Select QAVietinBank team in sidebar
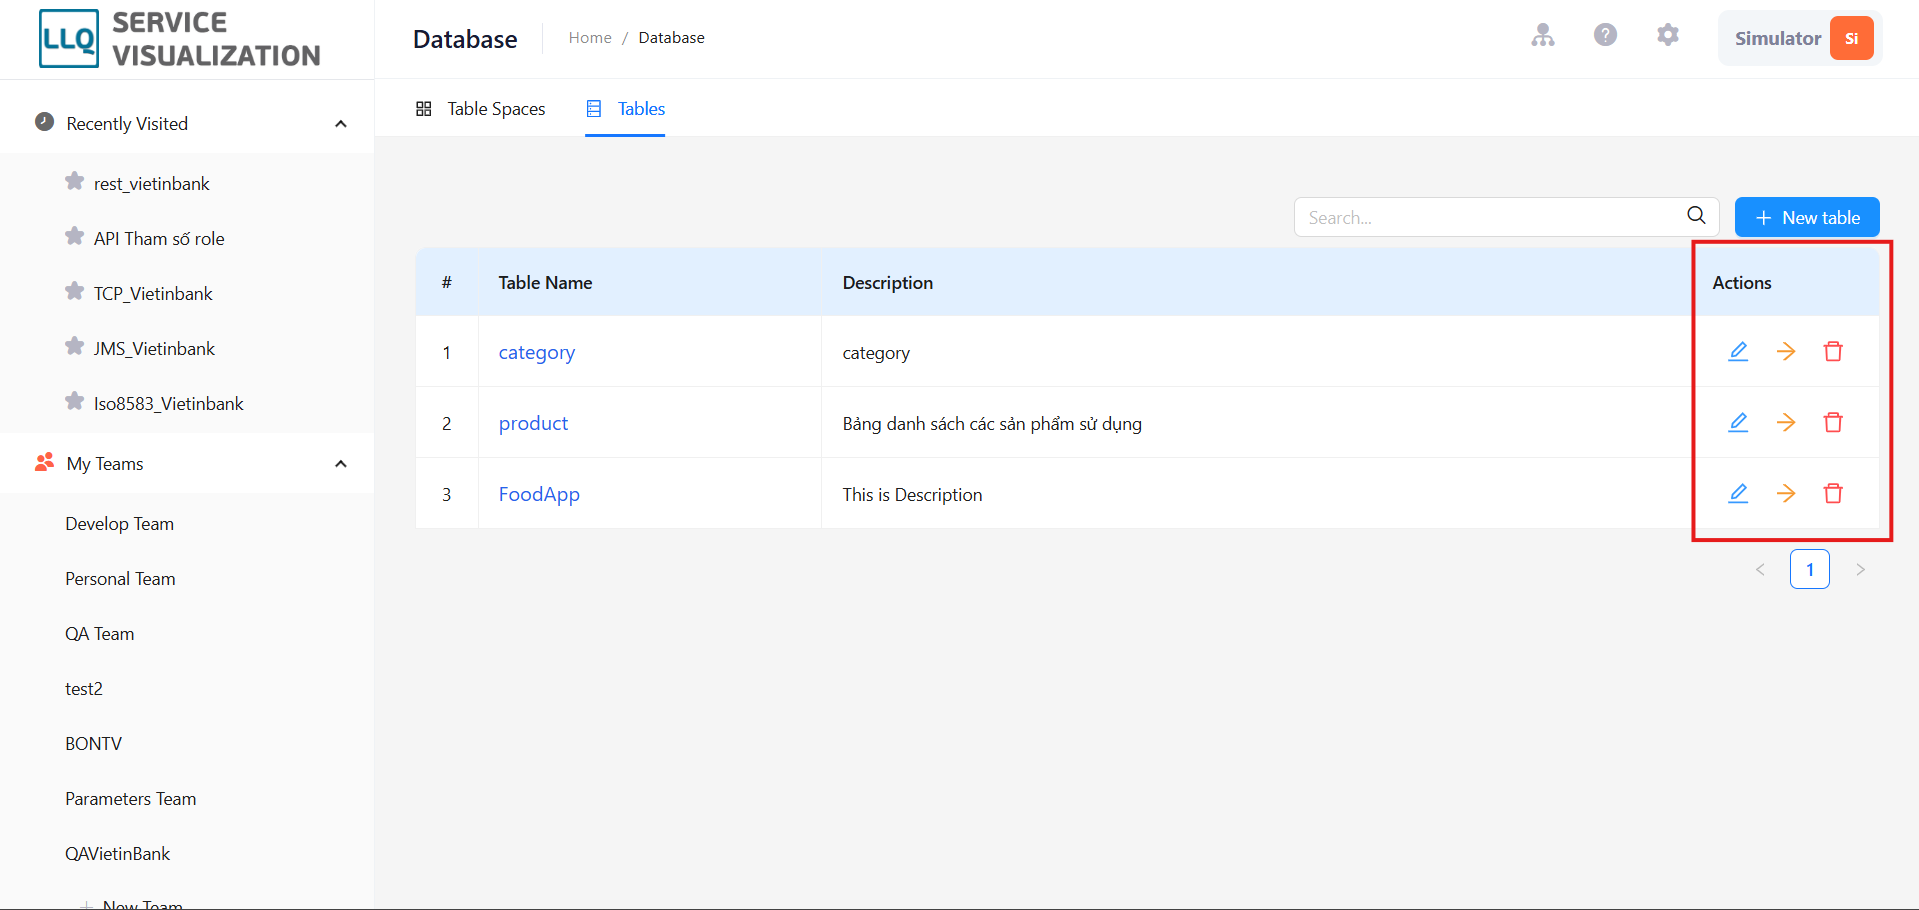The image size is (1919, 910). coord(117,854)
